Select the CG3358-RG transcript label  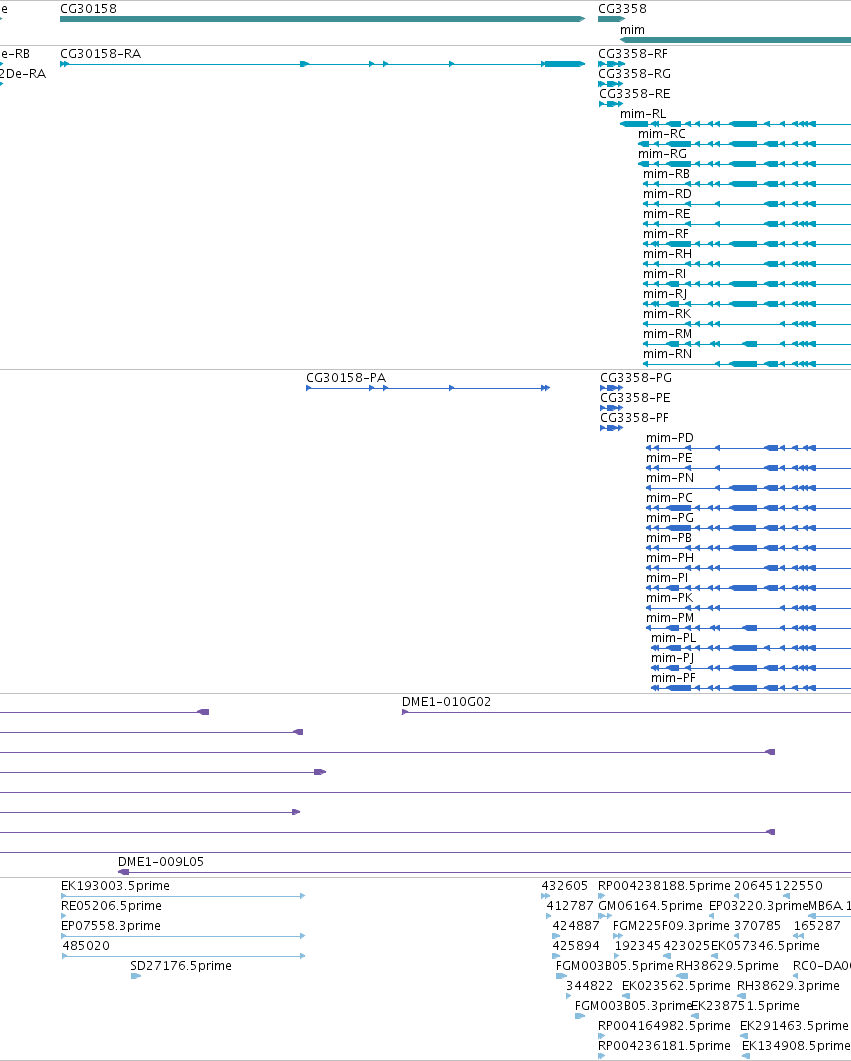pos(635,74)
